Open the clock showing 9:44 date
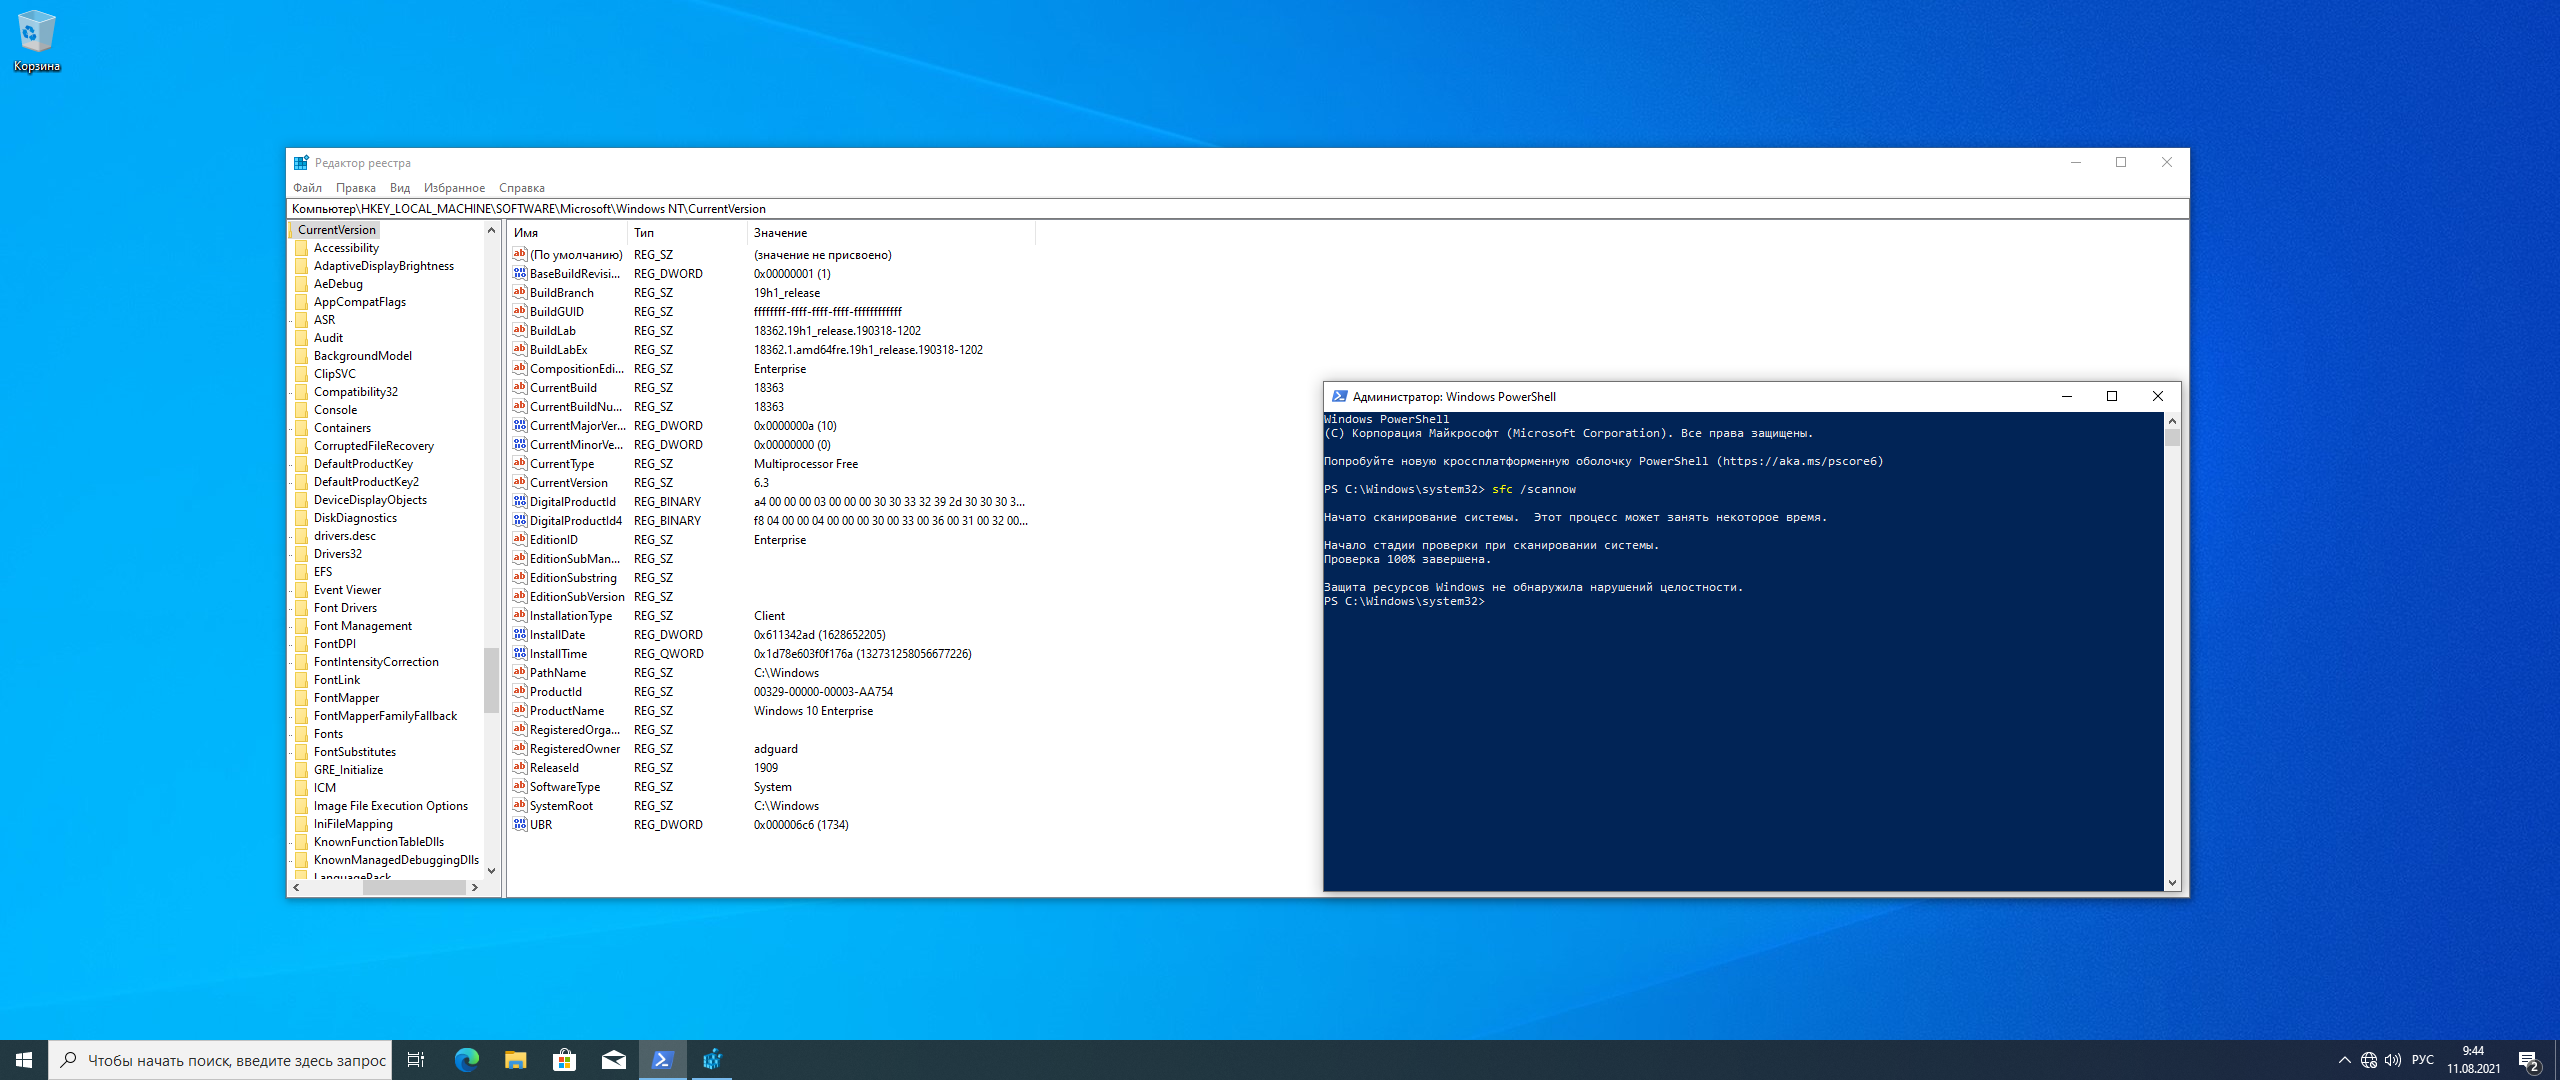The width and height of the screenshot is (2560, 1080). pos(2473,1060)
